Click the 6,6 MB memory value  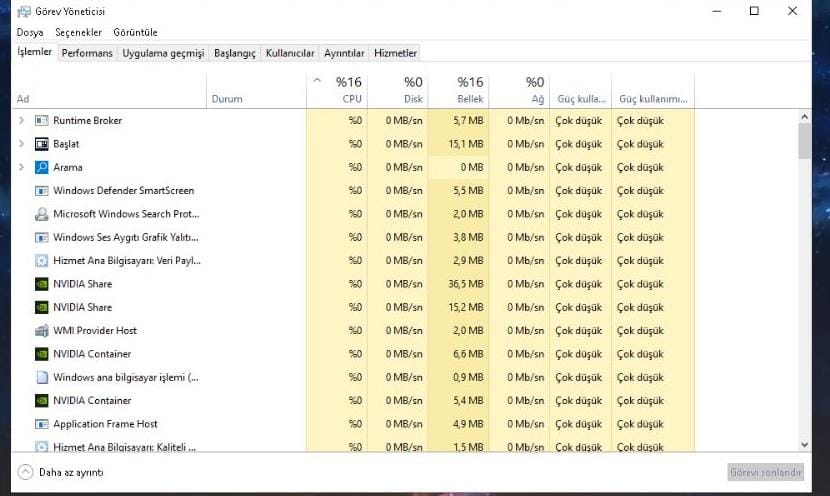(x=468, y=354)
